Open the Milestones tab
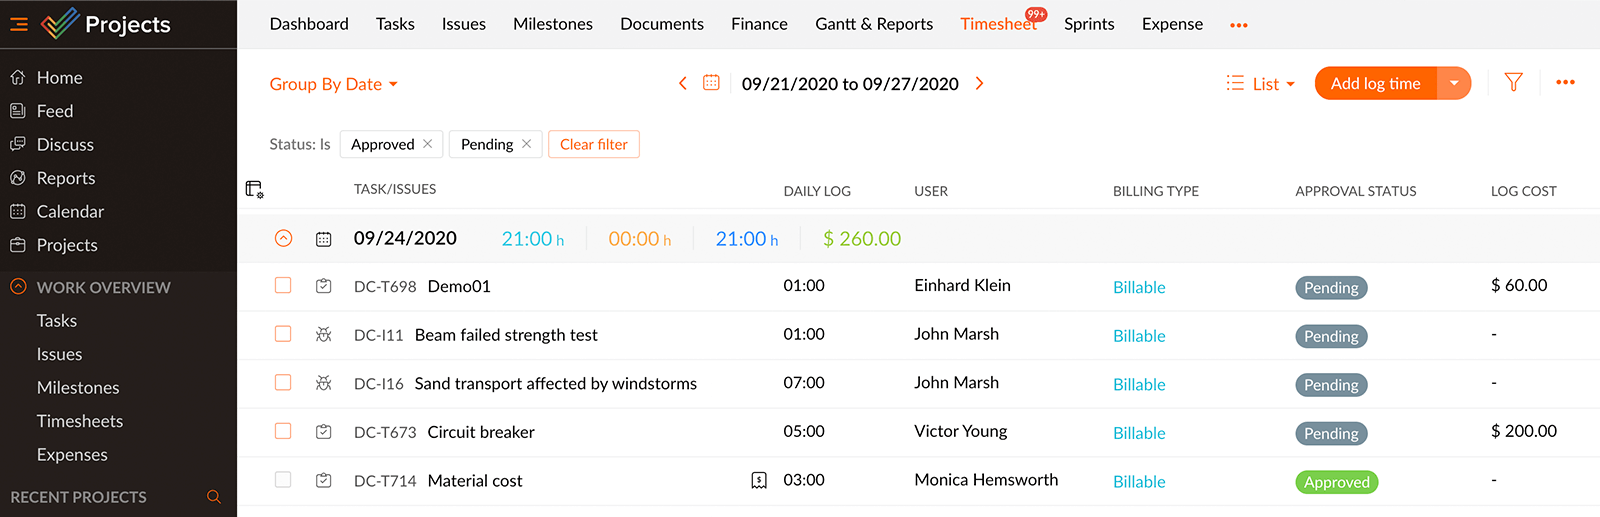The width and height of the screenshot is (1600, 517). 552,24
